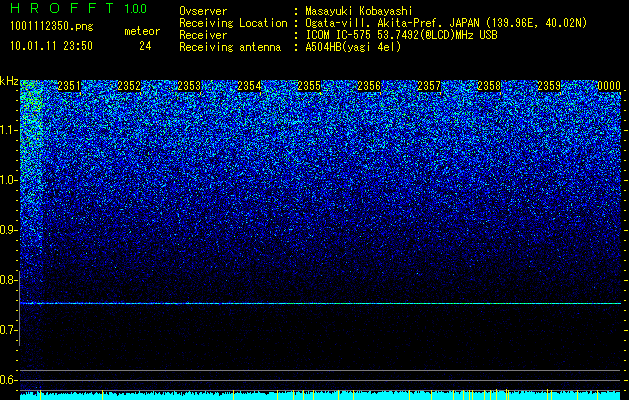Image resolution: width=629 pixels, height=400 pixels.
Task: Click the 0.9 kHz axis label
Action: coord(9,230)
